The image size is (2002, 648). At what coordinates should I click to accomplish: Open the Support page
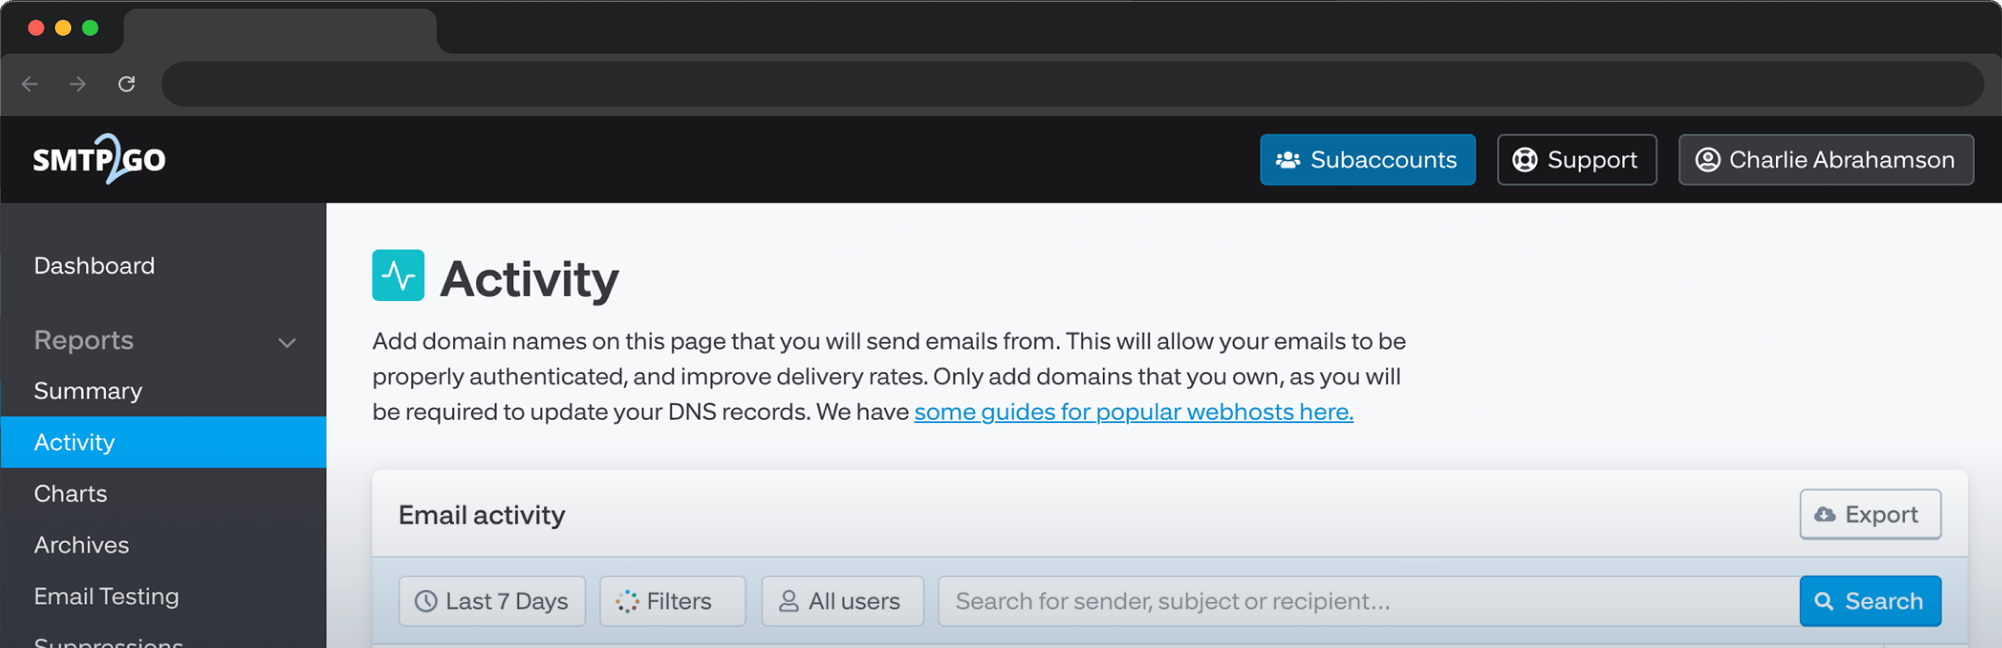tap(1576, 160)
